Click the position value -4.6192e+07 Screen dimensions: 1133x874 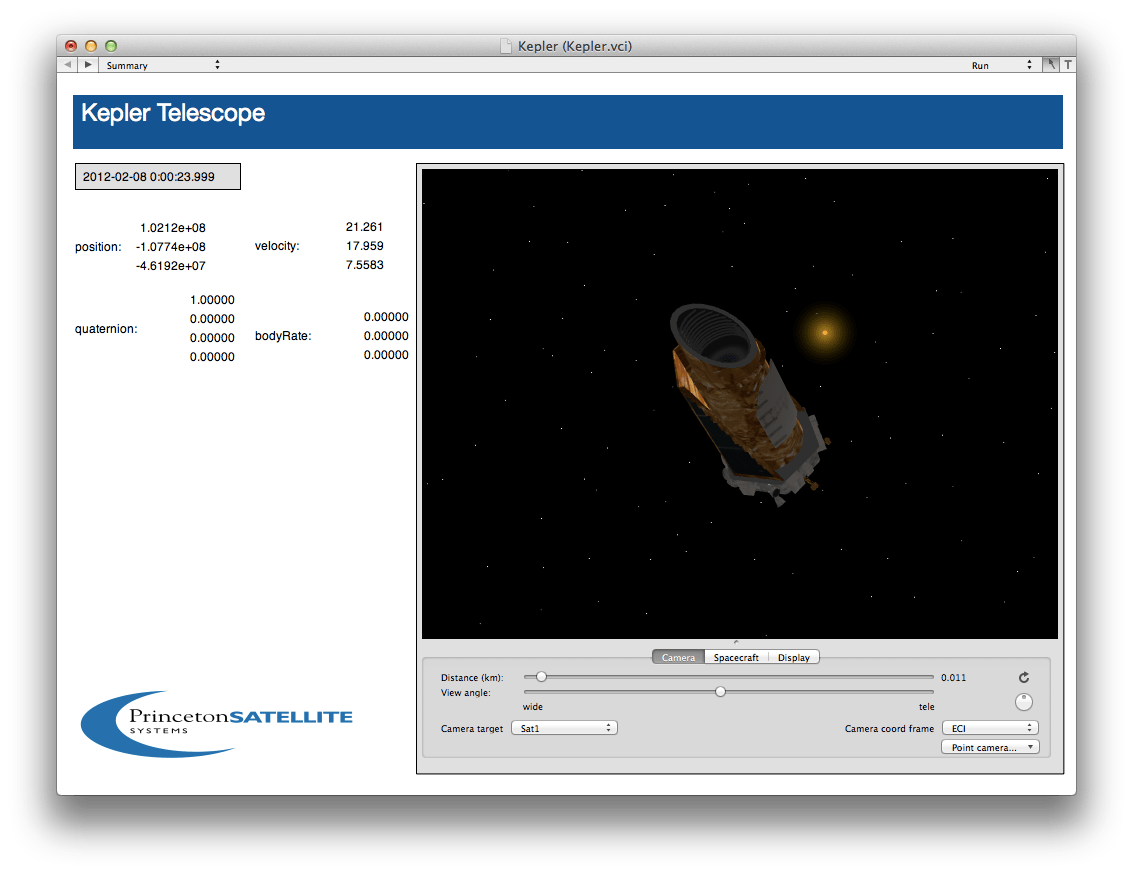tap(171, 265)
